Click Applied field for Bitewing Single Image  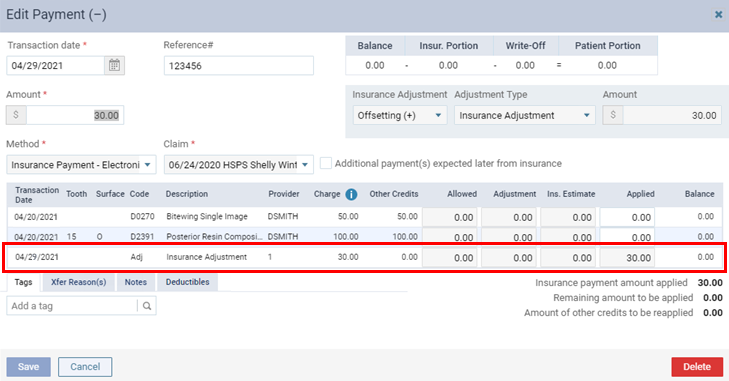click(627, 217)
